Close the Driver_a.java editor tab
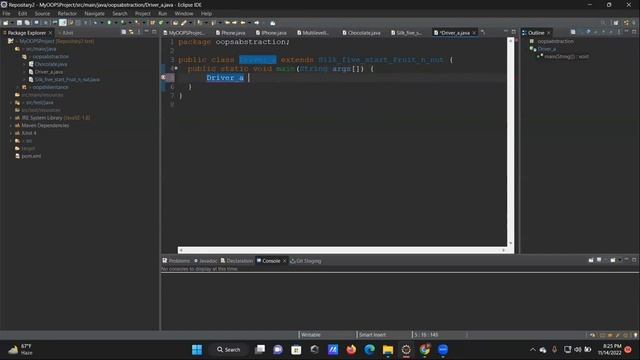The image size is (640, 360). coord(474,33)
